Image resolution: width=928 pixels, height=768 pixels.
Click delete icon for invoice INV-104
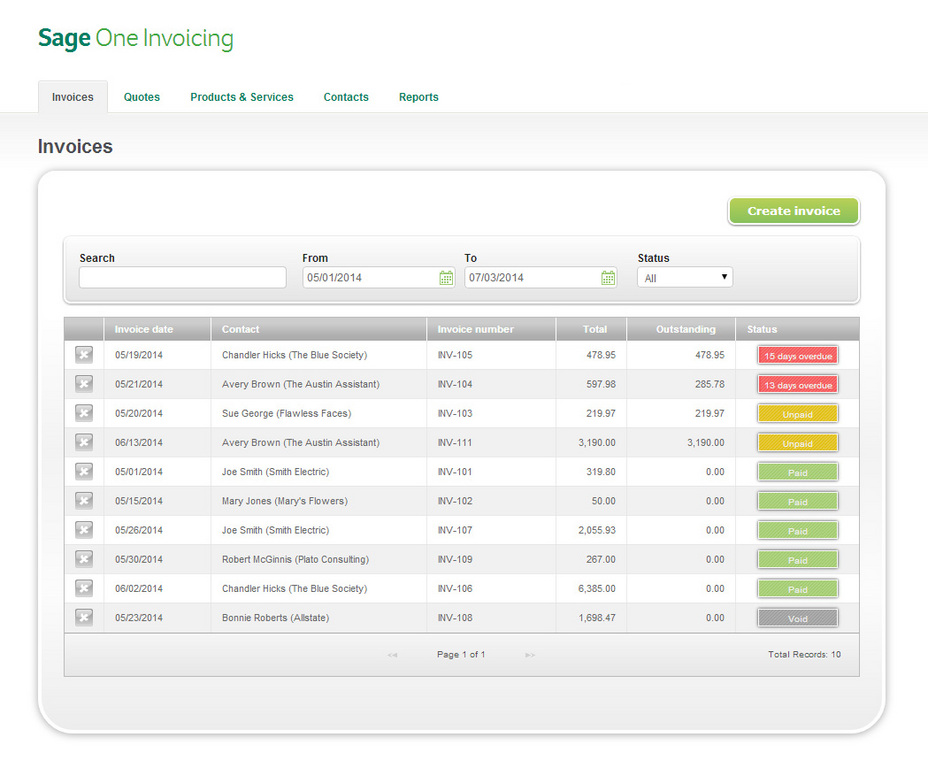tap(84, 383)
